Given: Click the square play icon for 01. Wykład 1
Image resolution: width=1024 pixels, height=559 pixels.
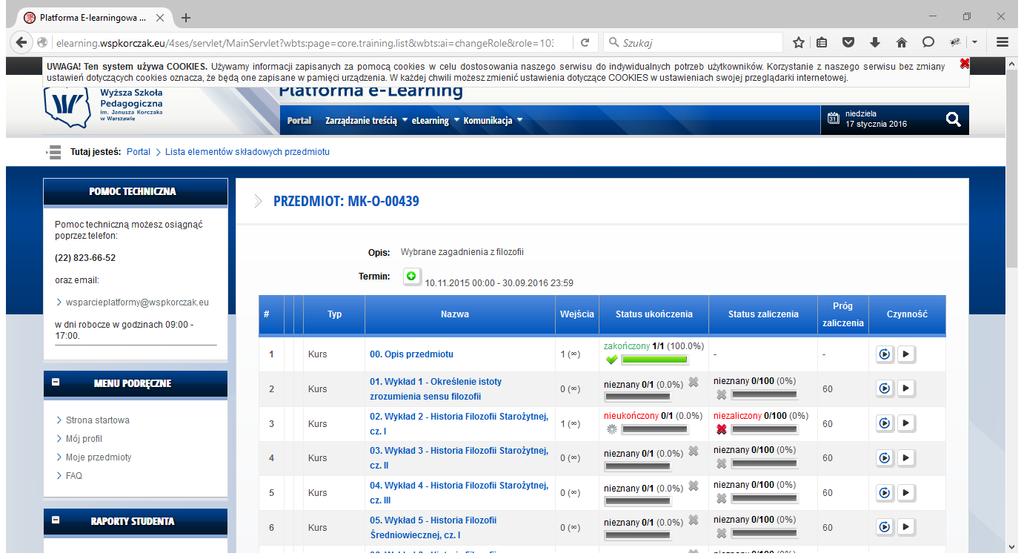Looking at the screenshot, I should [906, 388].
